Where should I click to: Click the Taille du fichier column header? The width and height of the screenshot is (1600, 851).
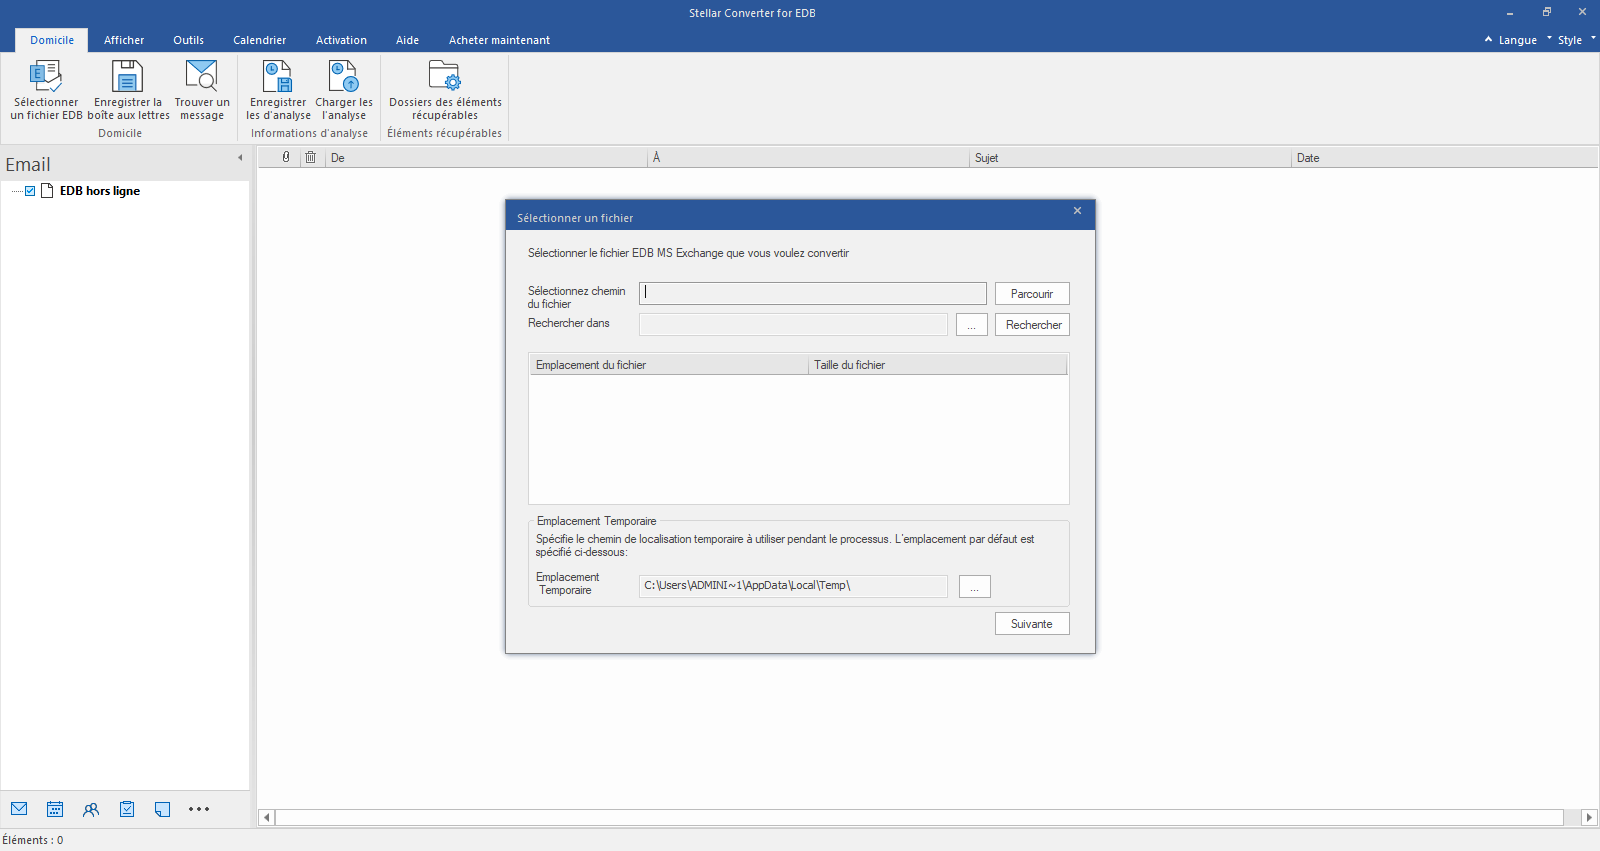click(938, 365)
